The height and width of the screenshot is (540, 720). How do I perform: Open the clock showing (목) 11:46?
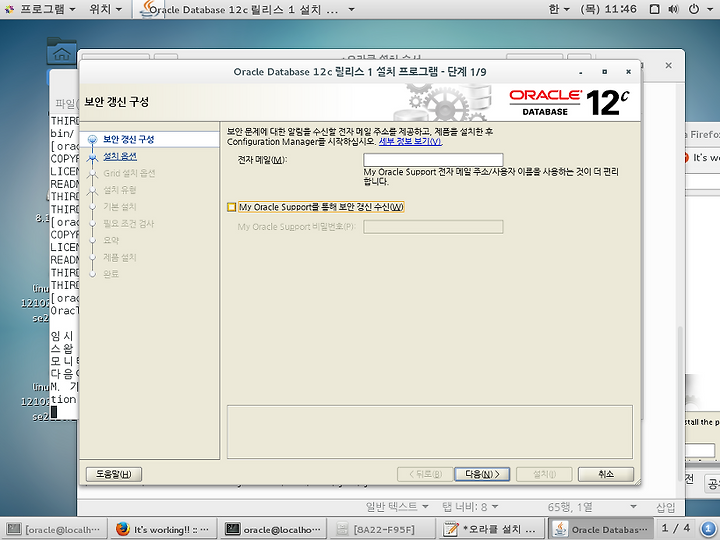tap(608, 9)
